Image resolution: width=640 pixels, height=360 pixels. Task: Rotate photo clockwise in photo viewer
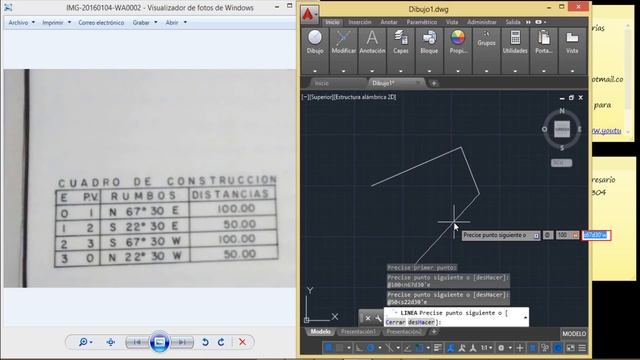pyautogui.click(x=221, y=342)
